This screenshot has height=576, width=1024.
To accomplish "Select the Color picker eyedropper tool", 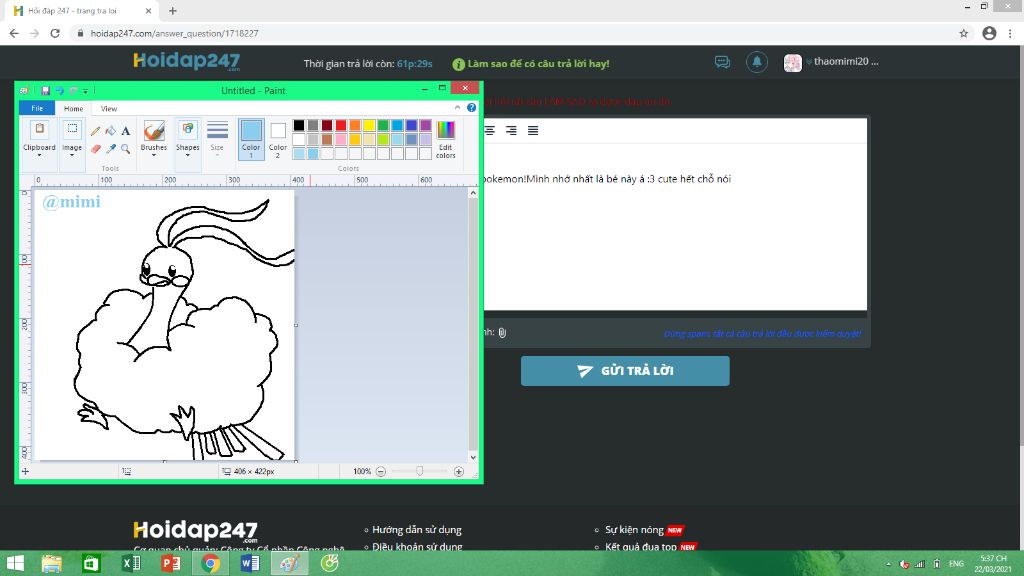I will (x=111, y=149).
